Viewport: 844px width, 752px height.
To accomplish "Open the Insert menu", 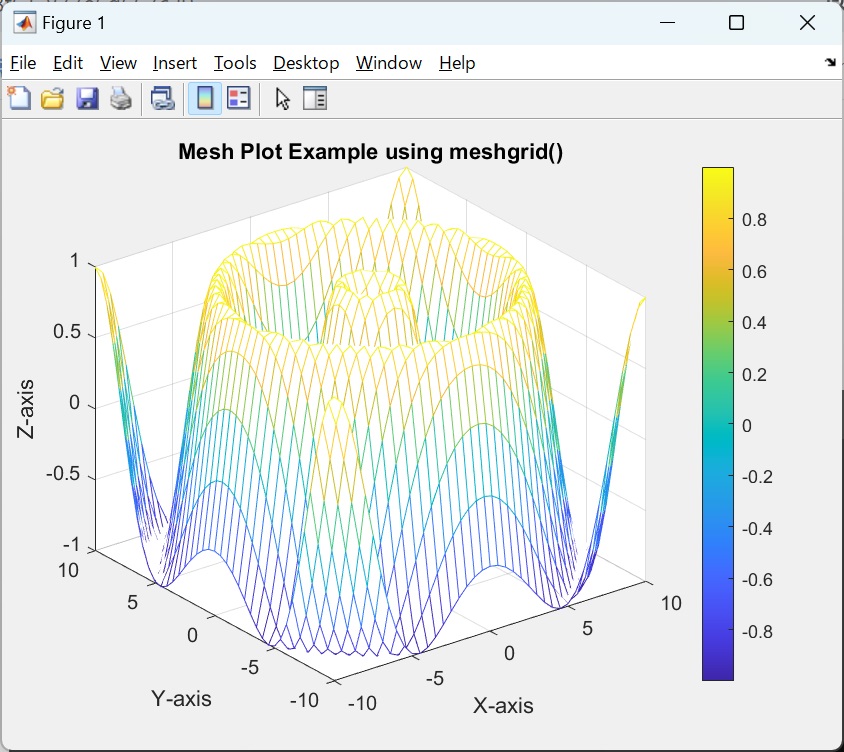I will (x=175, y=63).
